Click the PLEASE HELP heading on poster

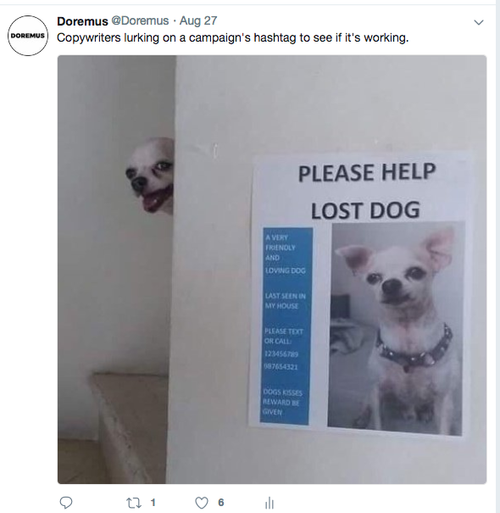tap(367, 173)
